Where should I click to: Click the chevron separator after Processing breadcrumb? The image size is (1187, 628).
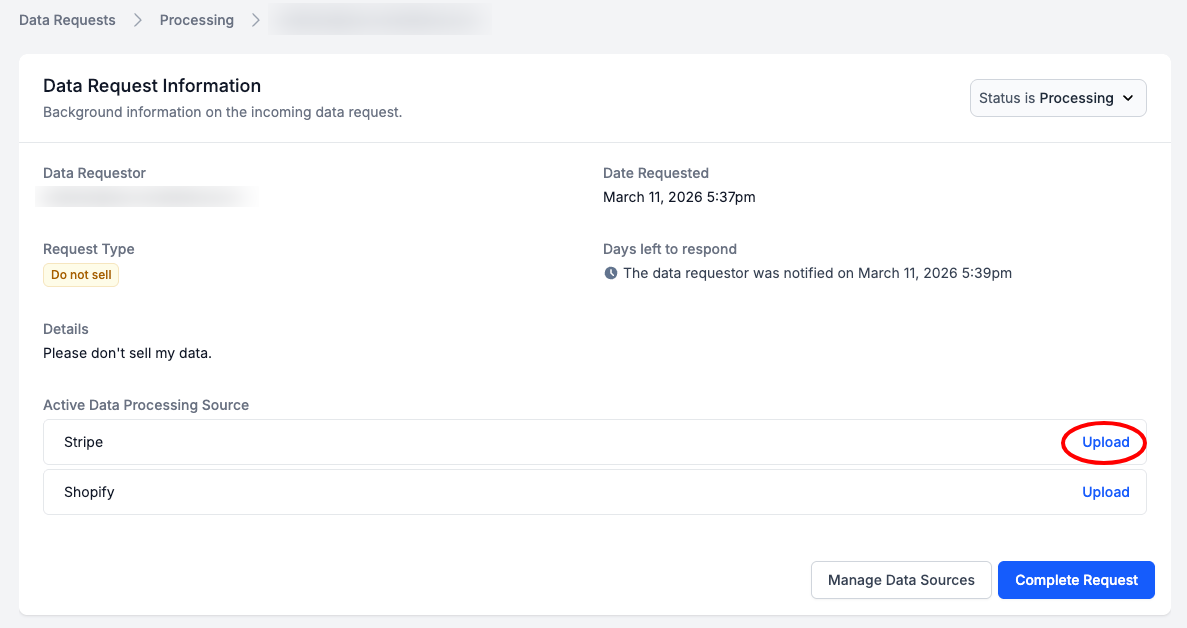point(256,20)
